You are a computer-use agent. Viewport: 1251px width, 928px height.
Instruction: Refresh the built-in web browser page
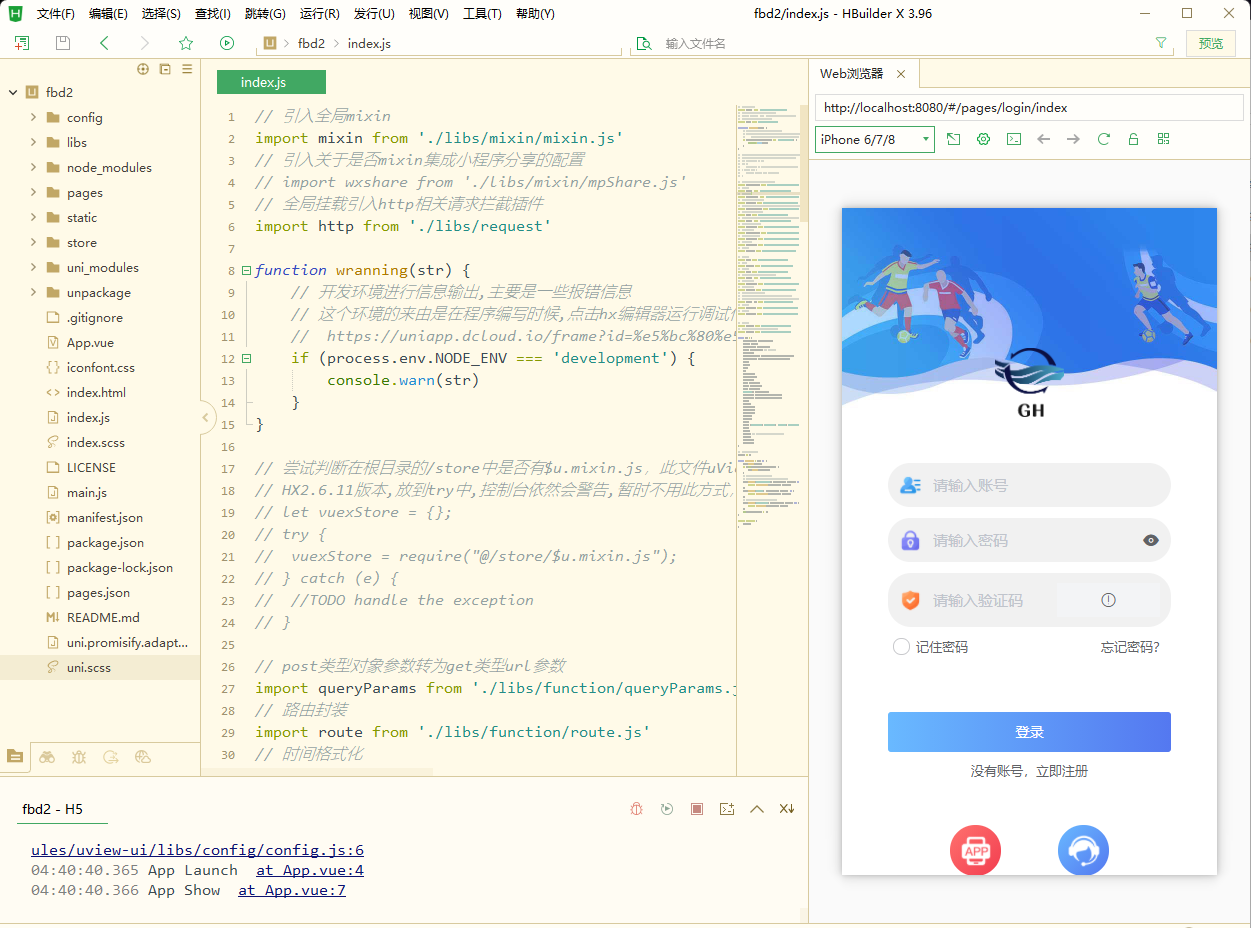click(1103, 139)
